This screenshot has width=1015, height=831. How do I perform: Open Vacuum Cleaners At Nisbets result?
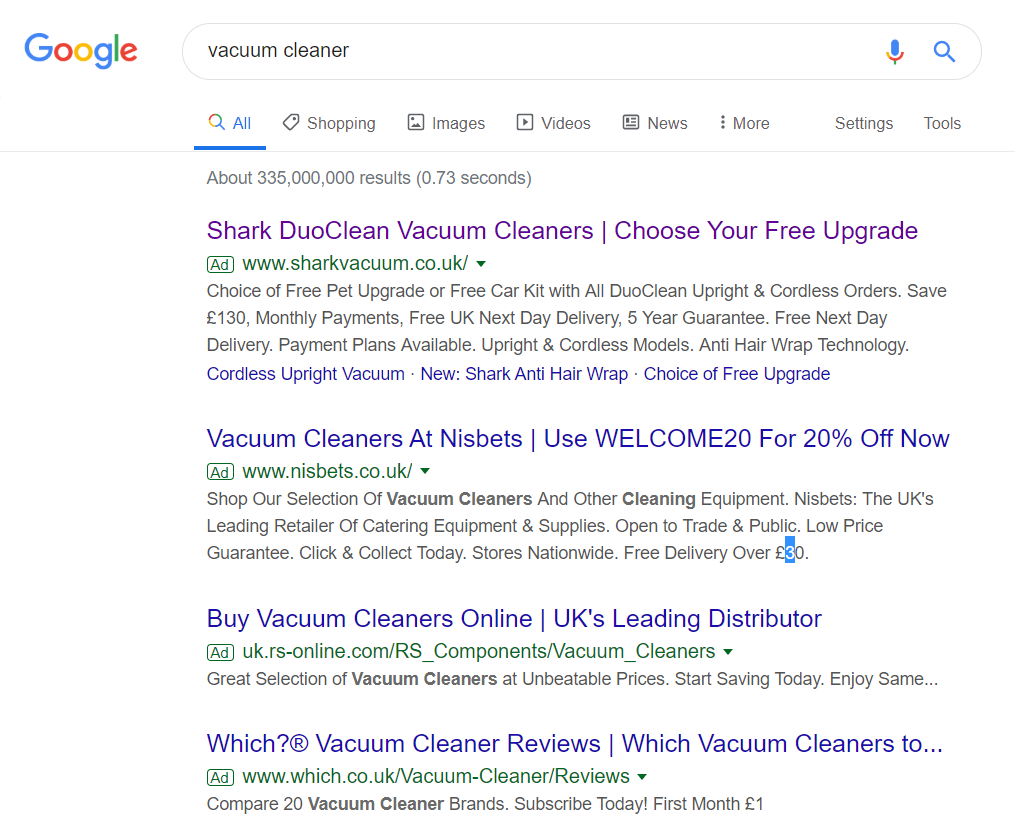578,439
